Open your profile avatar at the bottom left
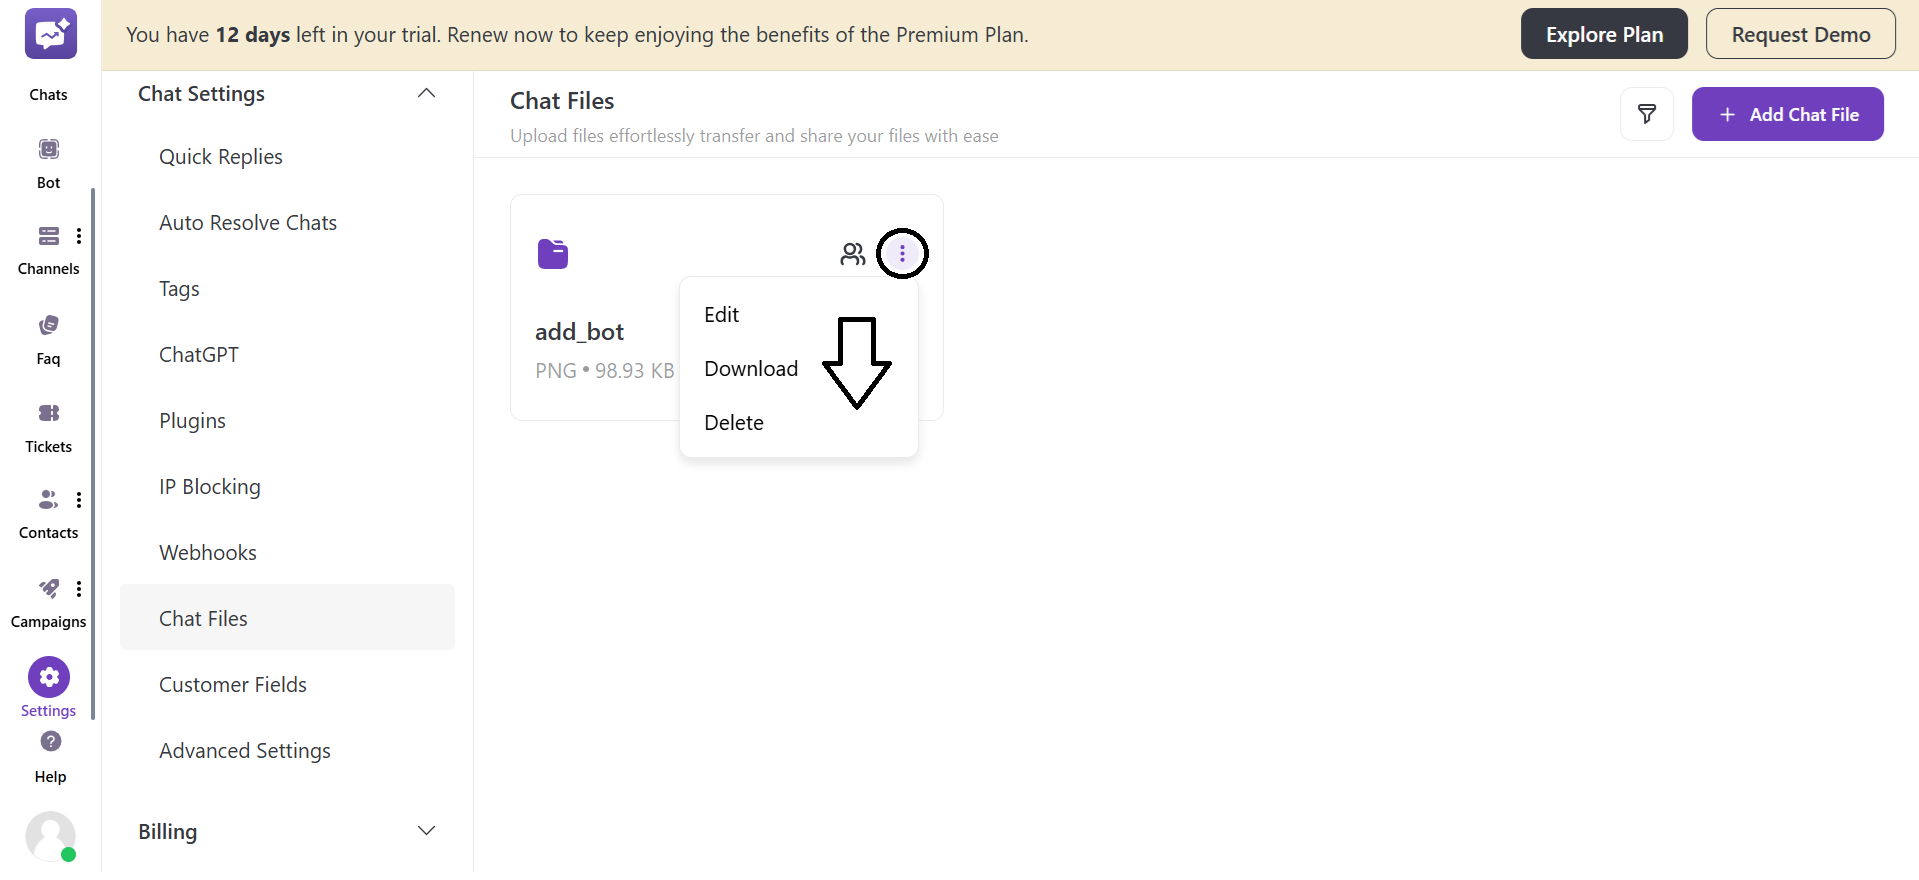The height and width of the screenshot is (880, 1919). coord(50,836)
